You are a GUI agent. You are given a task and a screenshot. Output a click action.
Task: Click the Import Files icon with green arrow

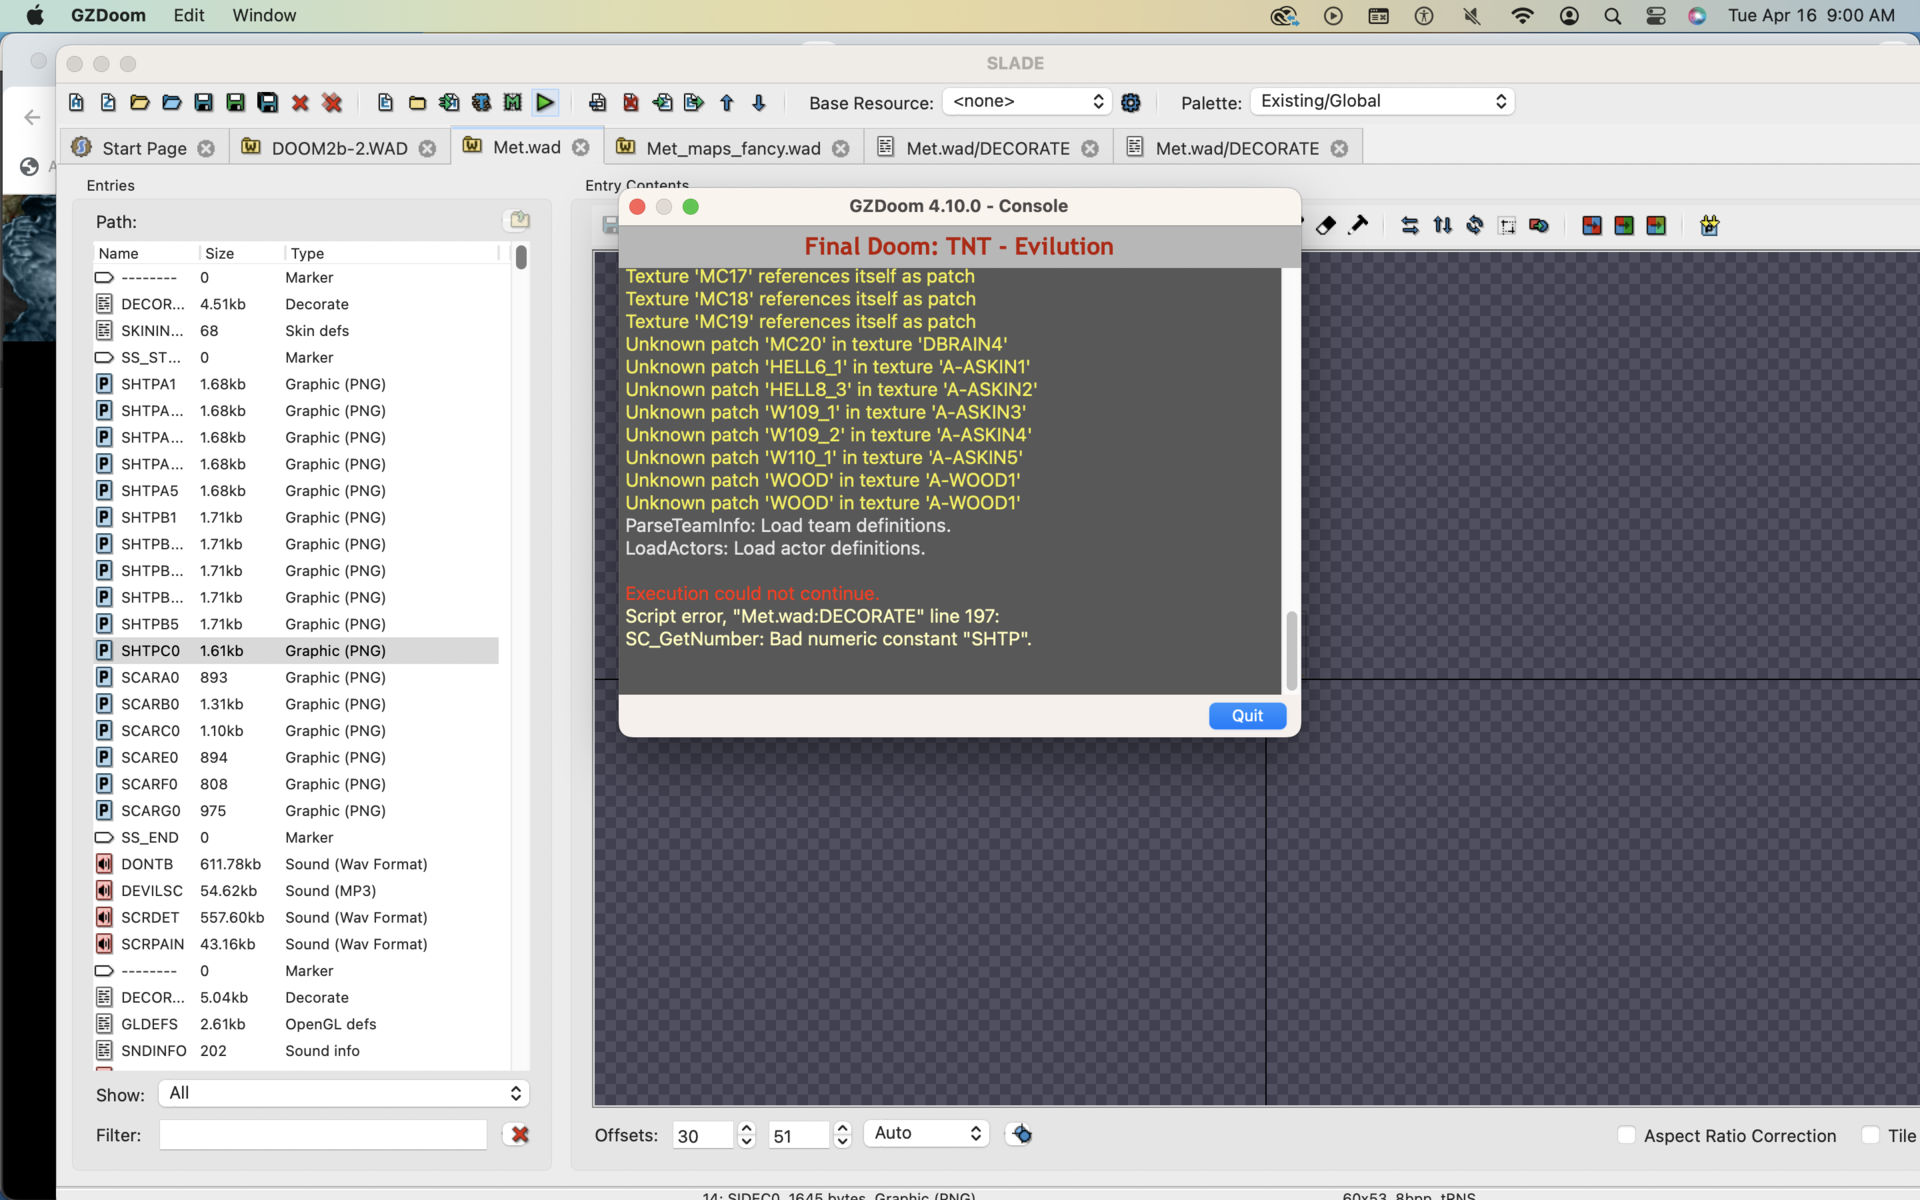click(x=449, y=102)
